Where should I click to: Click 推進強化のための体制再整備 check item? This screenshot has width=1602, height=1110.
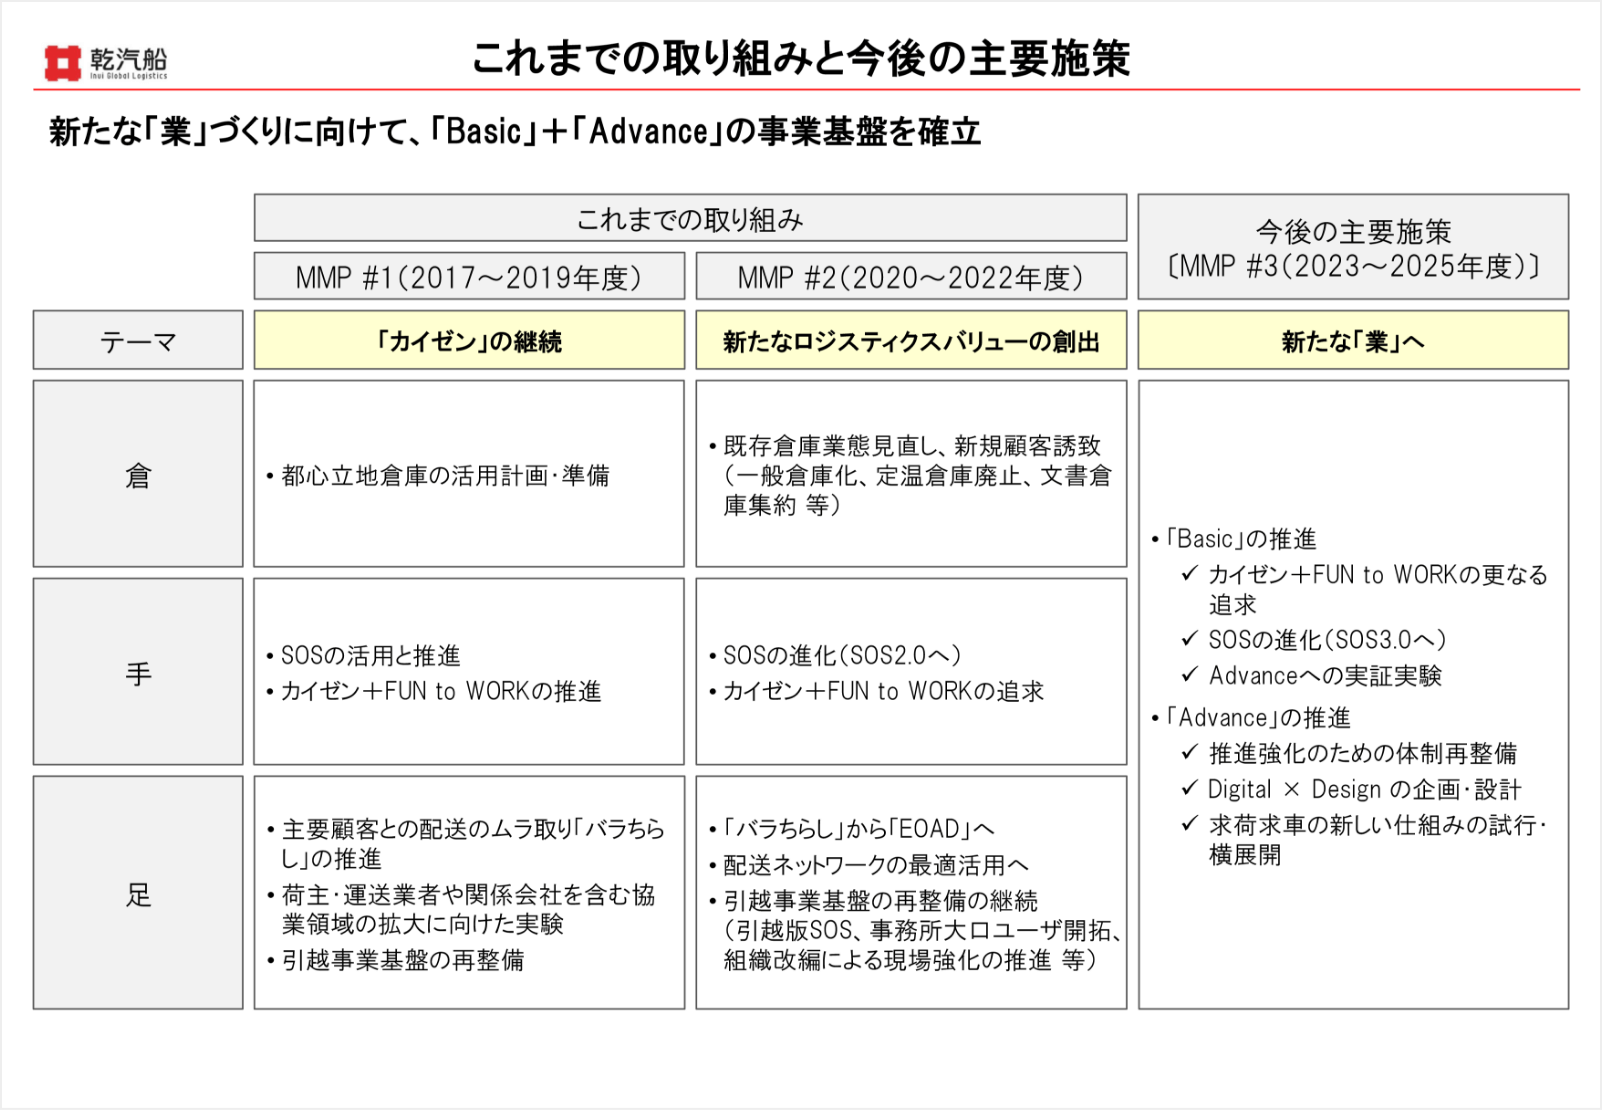click(x=1349, y=754)
